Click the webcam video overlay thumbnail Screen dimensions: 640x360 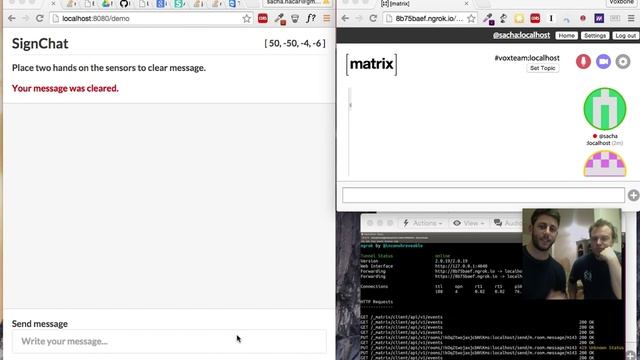572,254
